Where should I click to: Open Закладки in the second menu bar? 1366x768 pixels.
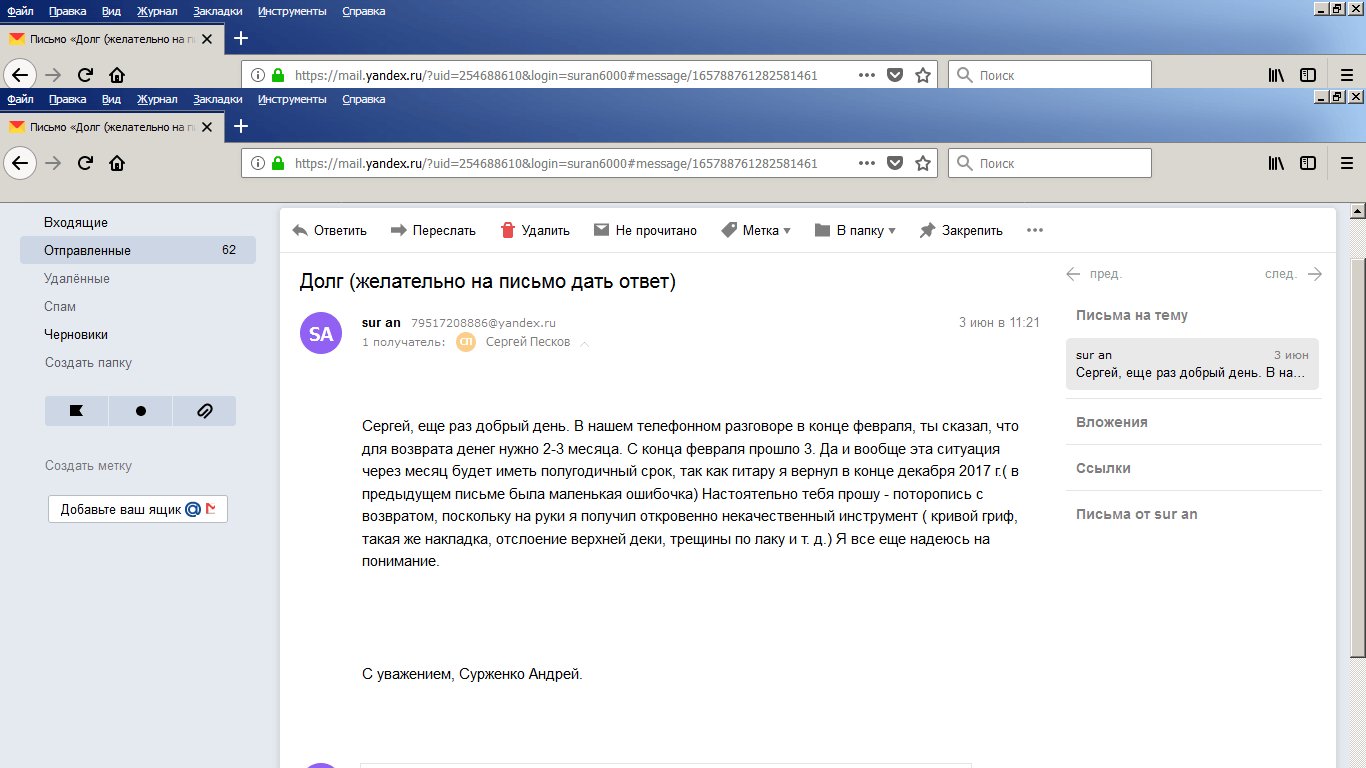pyautogui.click(x=218, y=99)
